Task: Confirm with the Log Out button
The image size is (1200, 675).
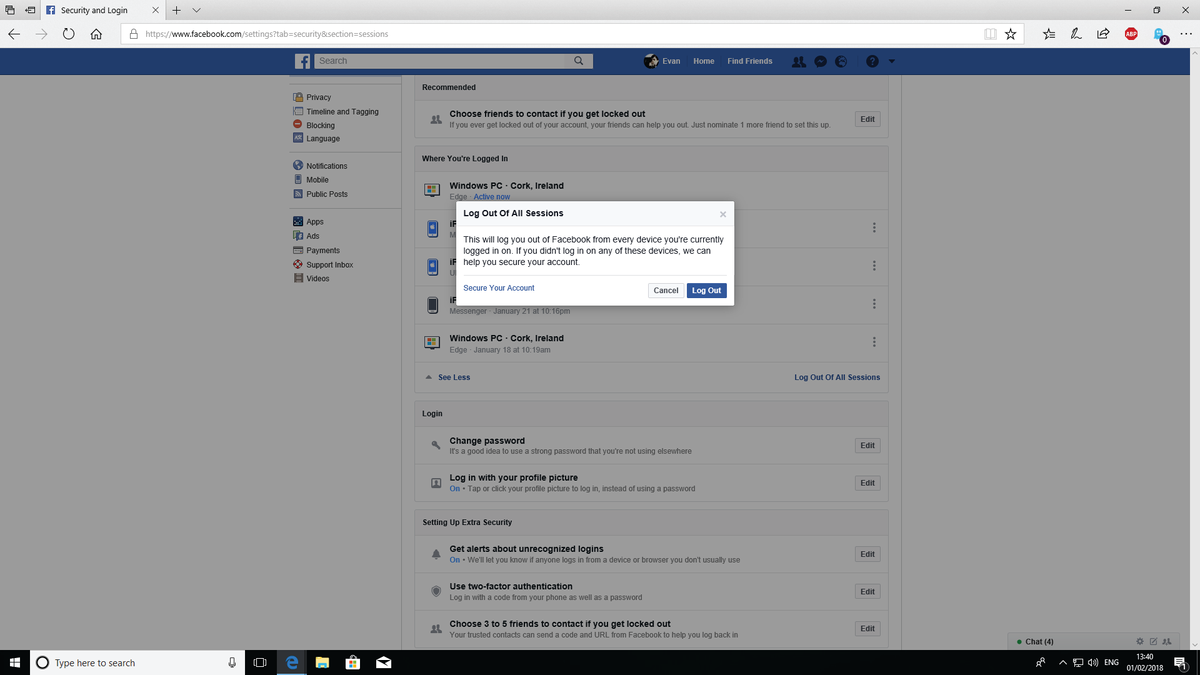Action: tap(706, 290)
